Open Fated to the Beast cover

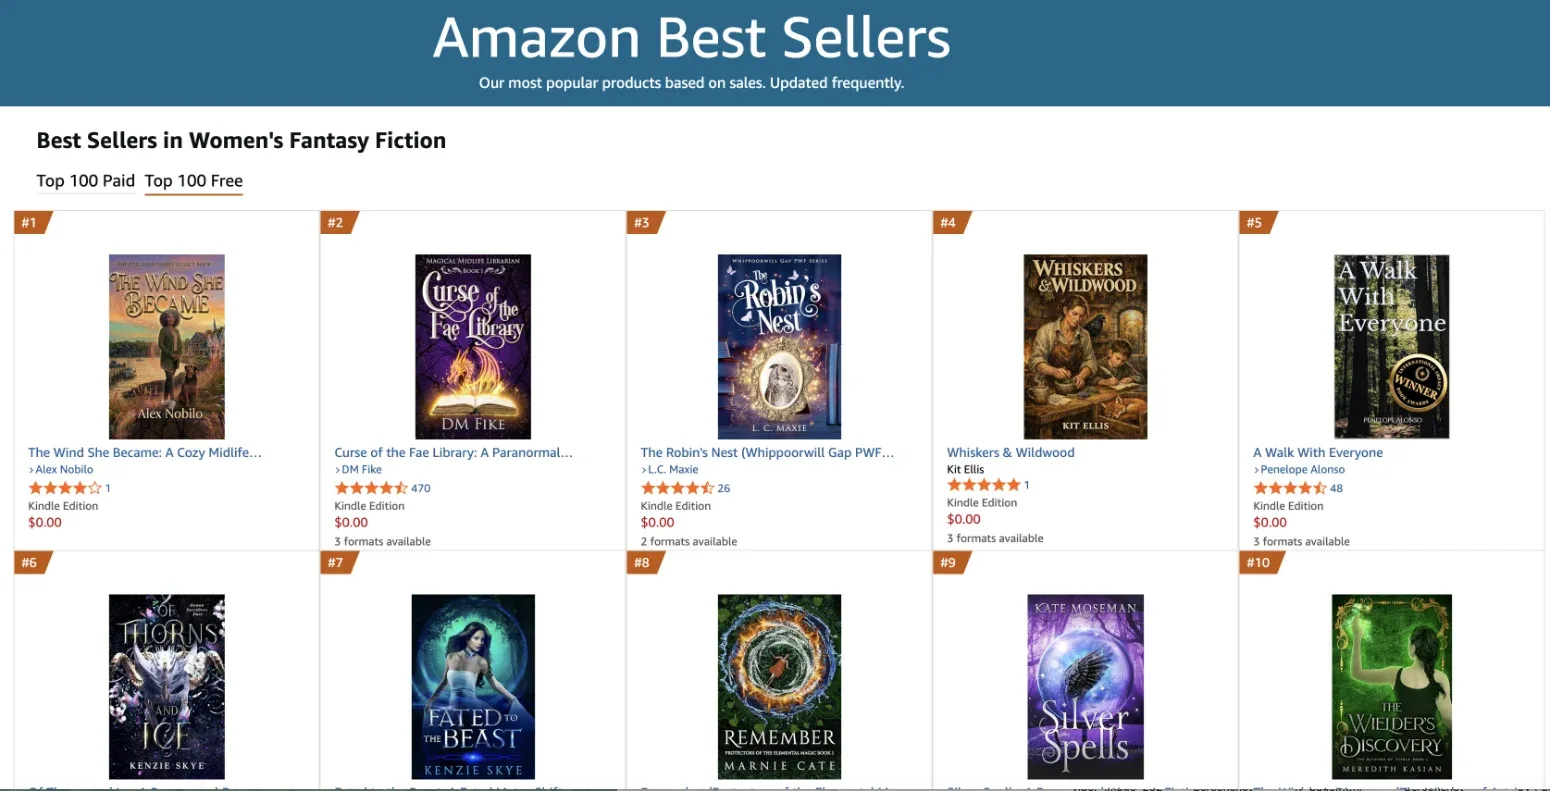point(473,687)
